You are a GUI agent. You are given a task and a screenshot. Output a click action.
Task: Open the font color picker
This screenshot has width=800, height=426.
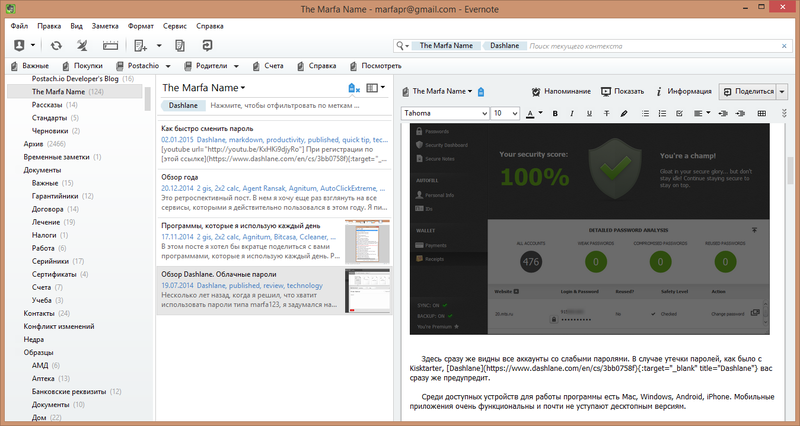click(534, 113)
